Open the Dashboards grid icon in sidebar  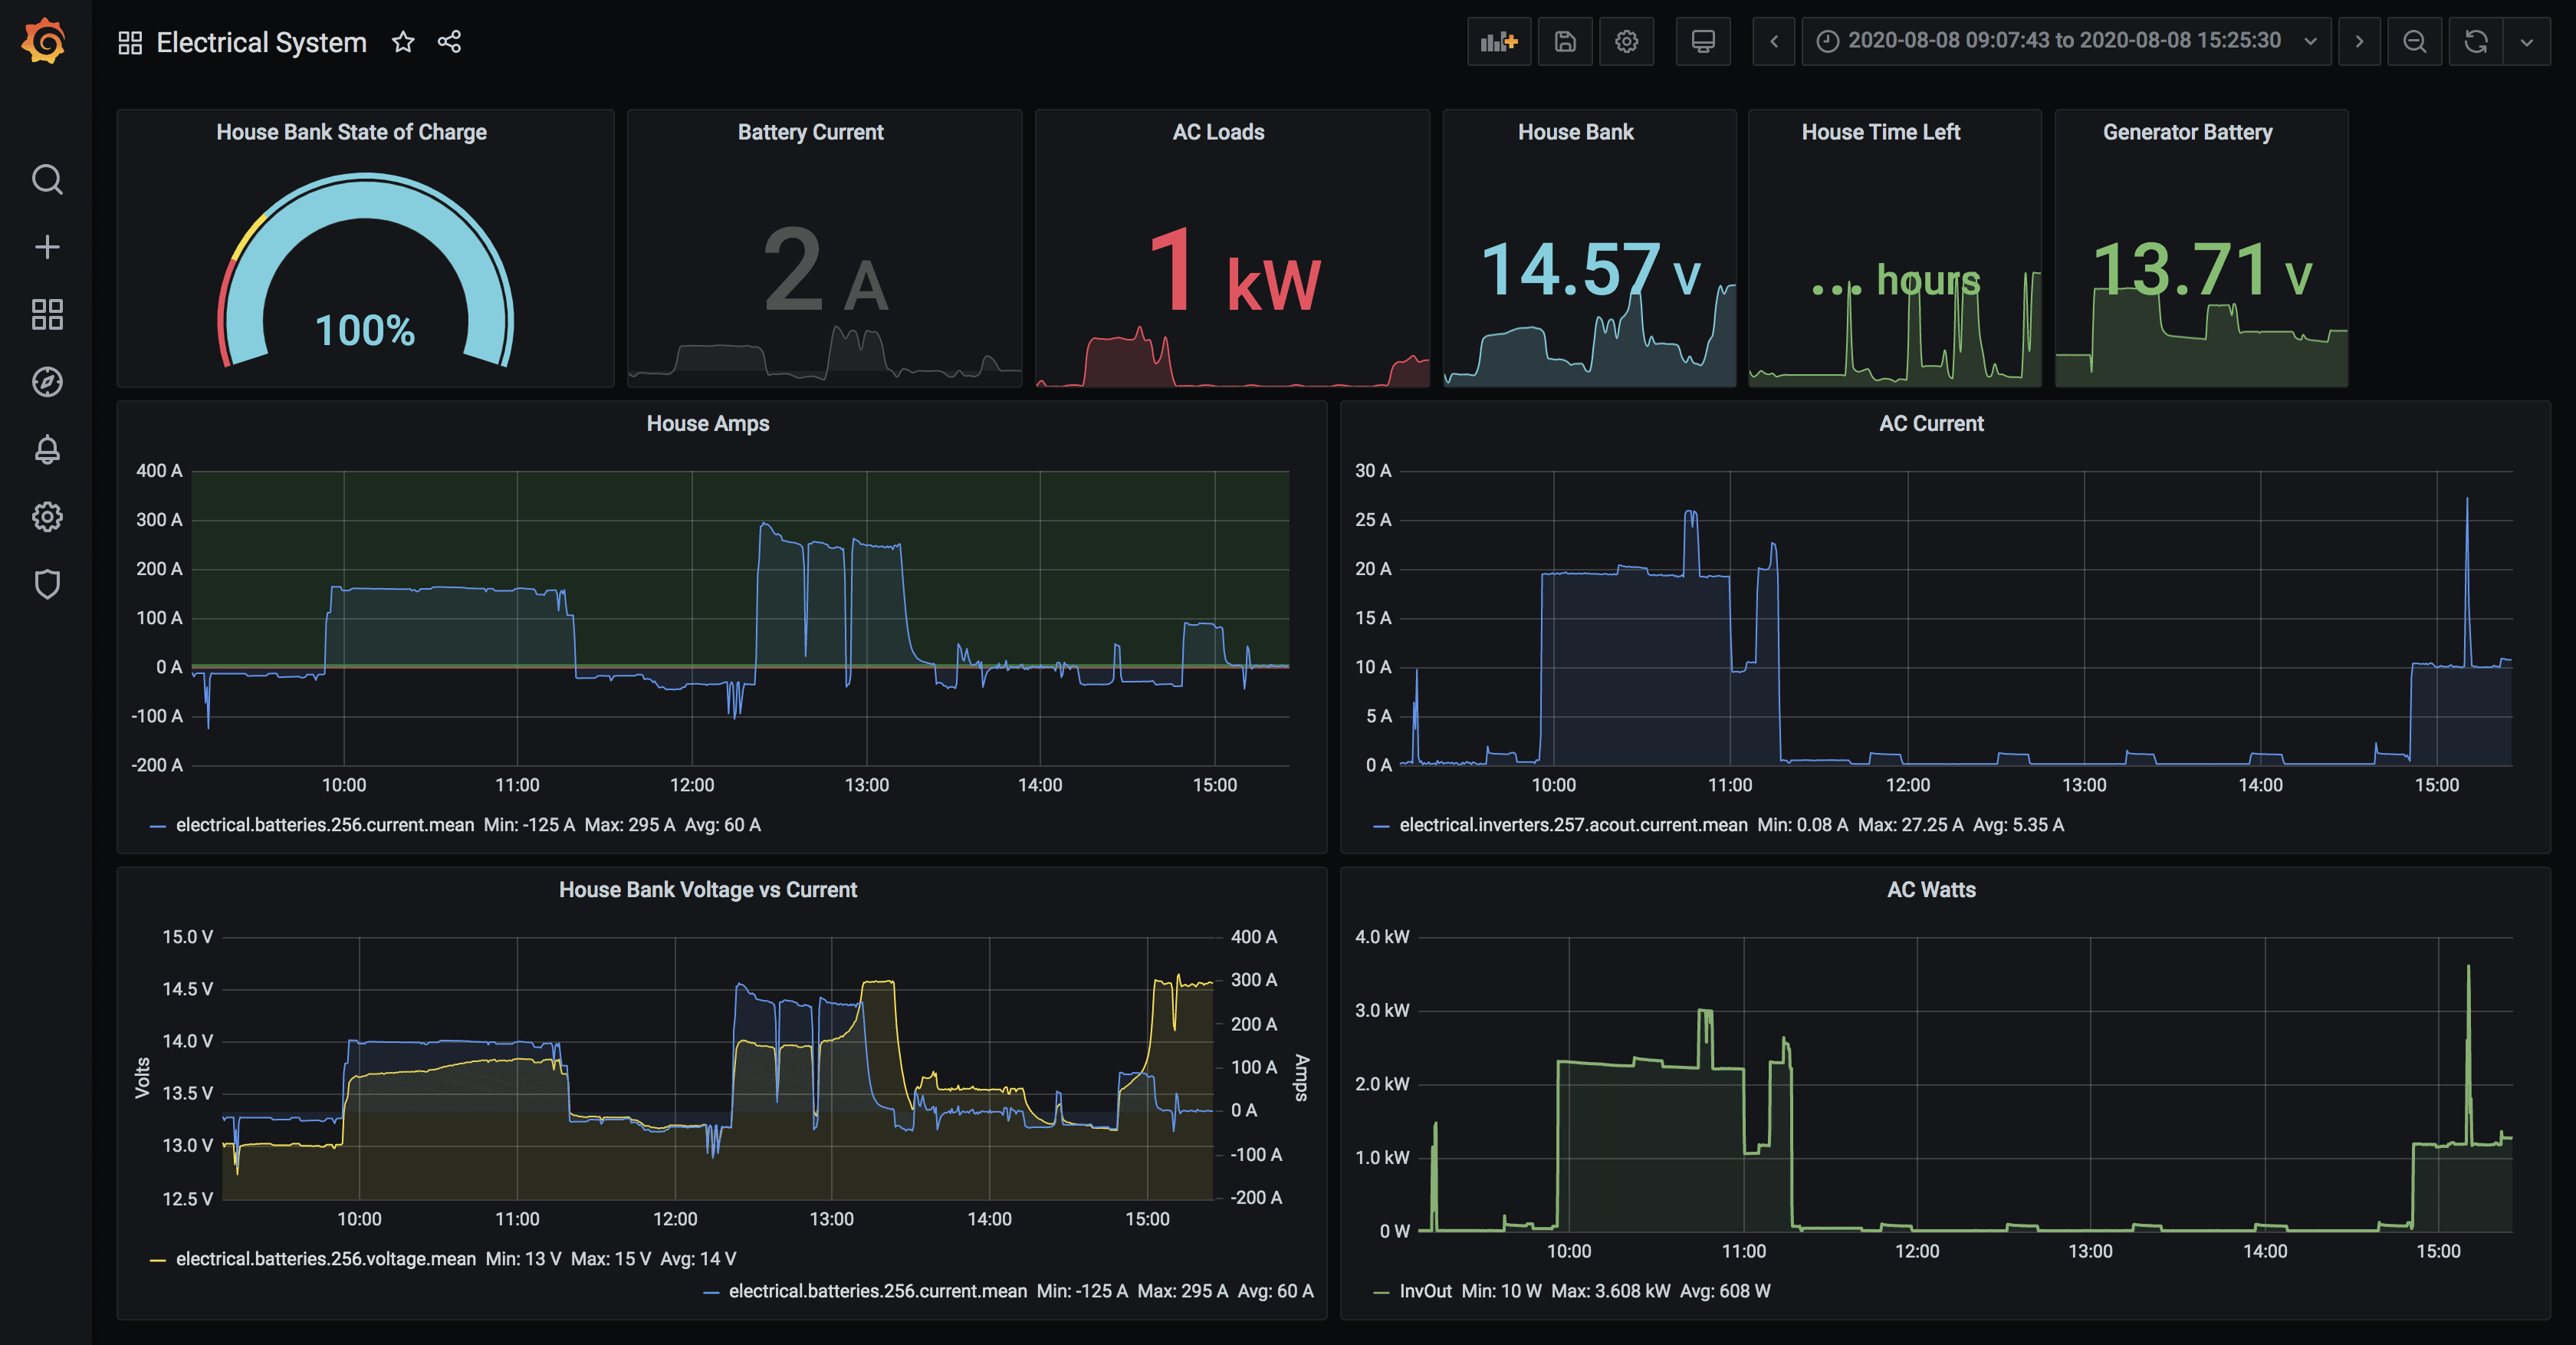point(47,314)
